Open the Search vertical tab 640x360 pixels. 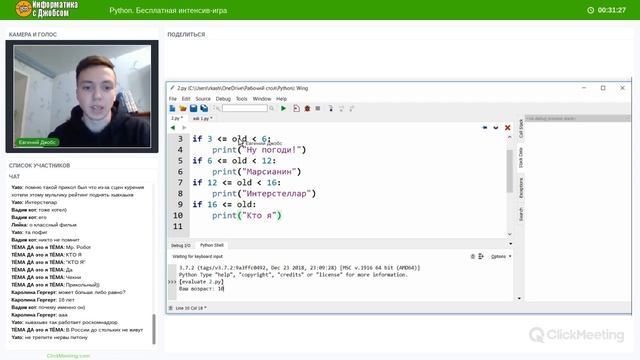point(521,214)
